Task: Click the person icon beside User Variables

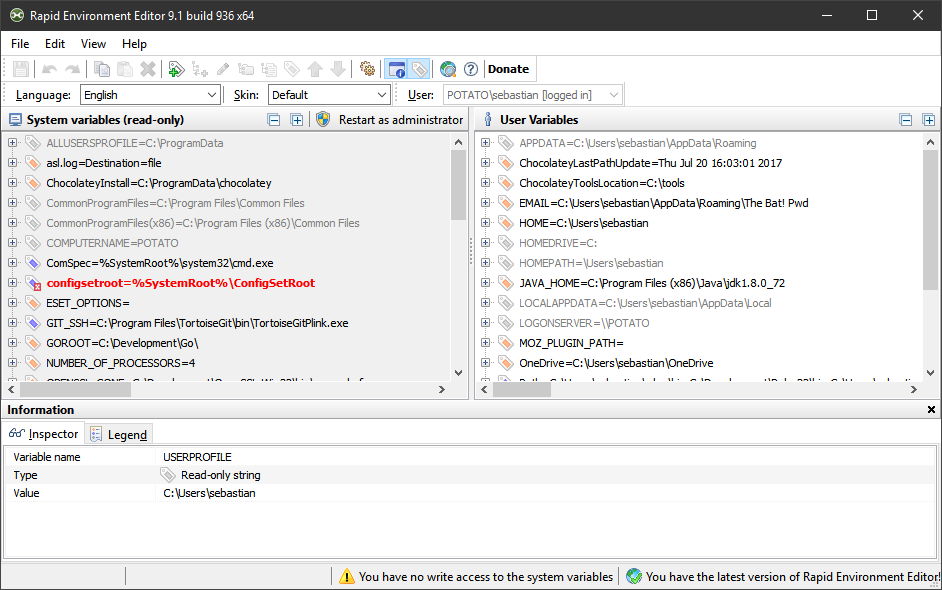Action: click(x=488, y=119)
